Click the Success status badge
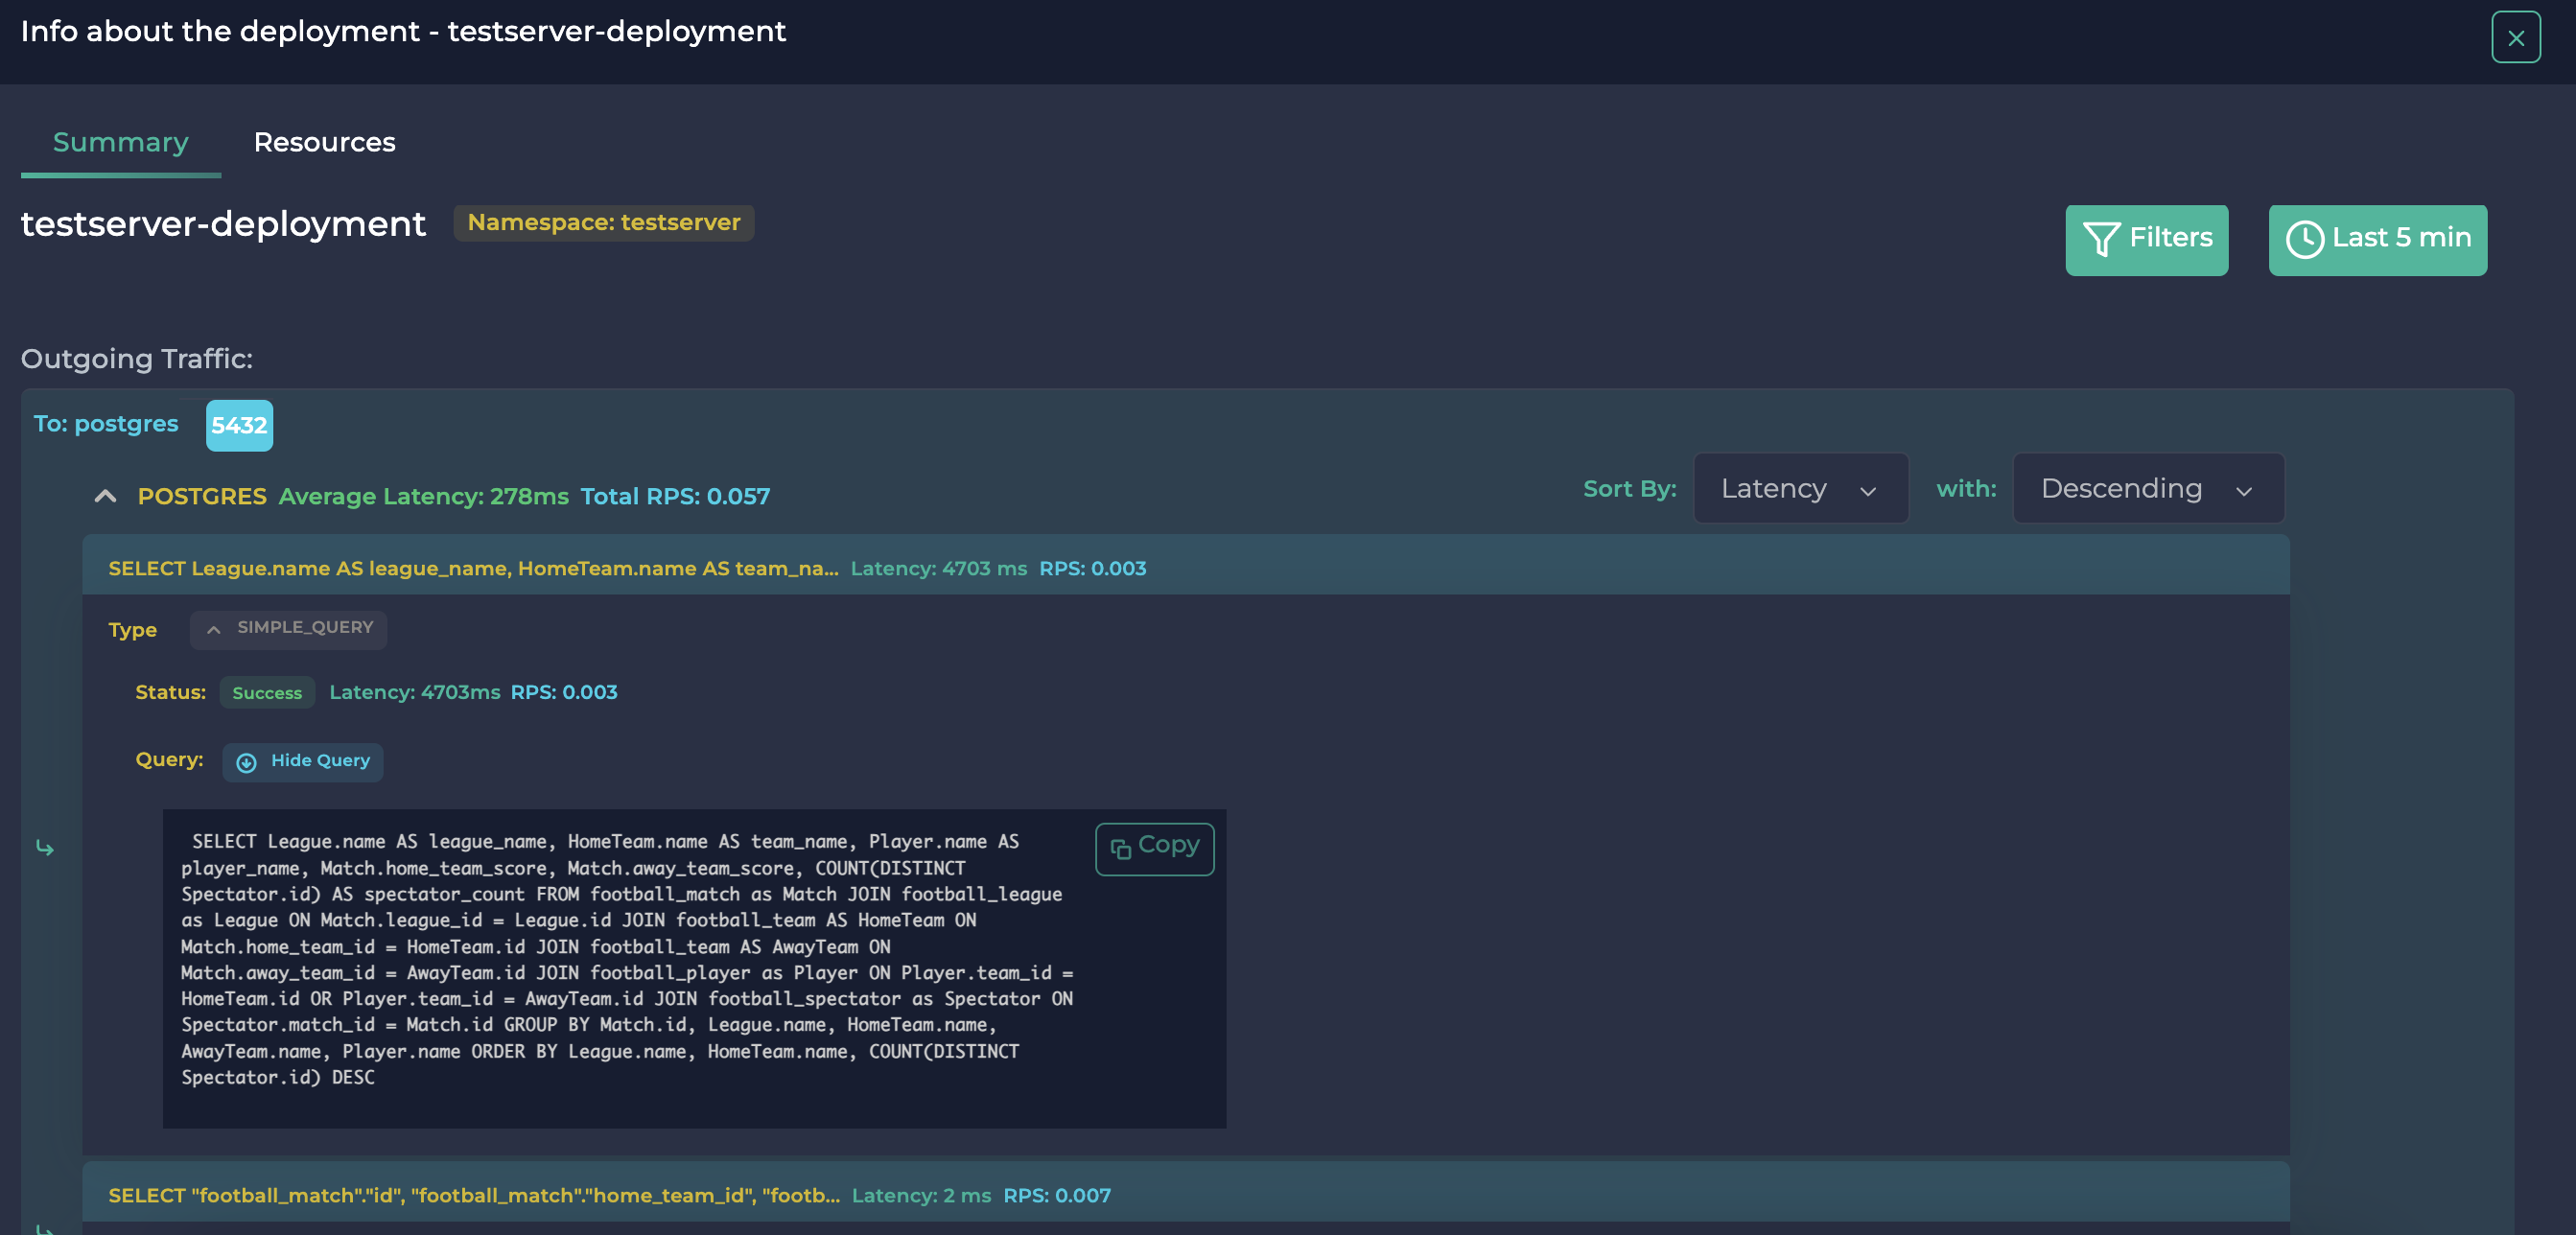 (x=266, y=692)
